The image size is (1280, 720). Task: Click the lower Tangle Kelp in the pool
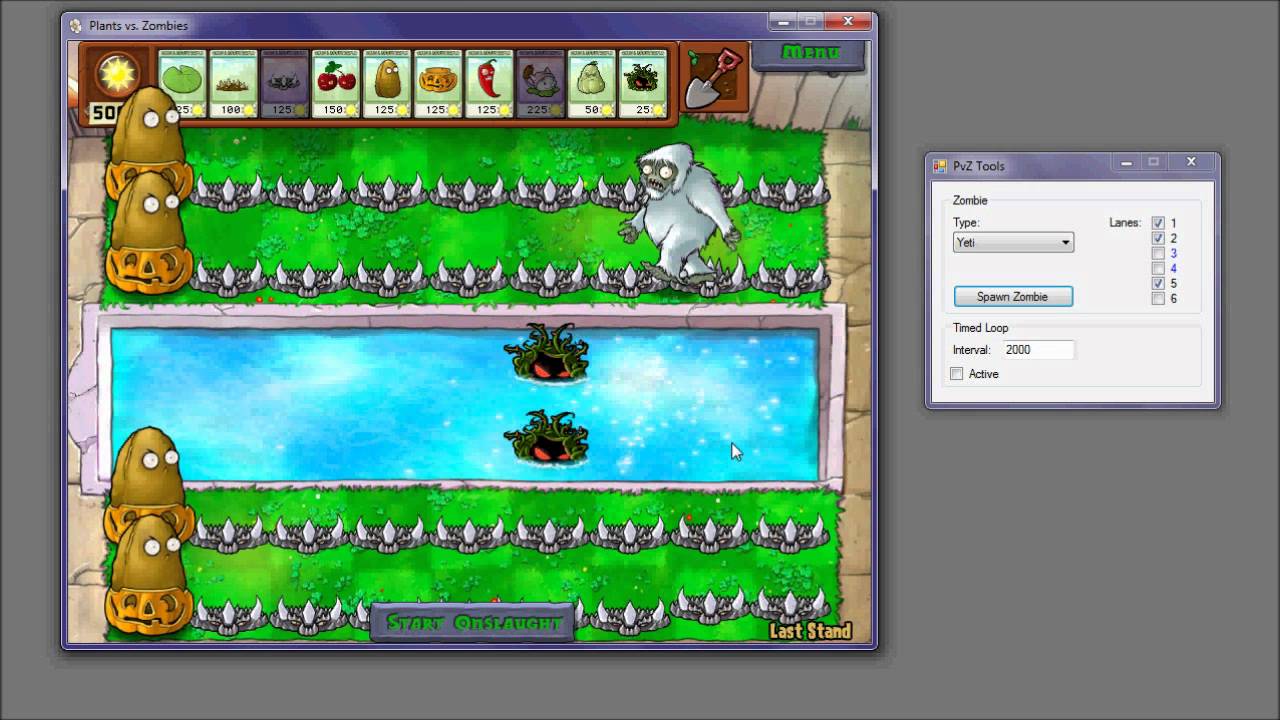point(546,439)
